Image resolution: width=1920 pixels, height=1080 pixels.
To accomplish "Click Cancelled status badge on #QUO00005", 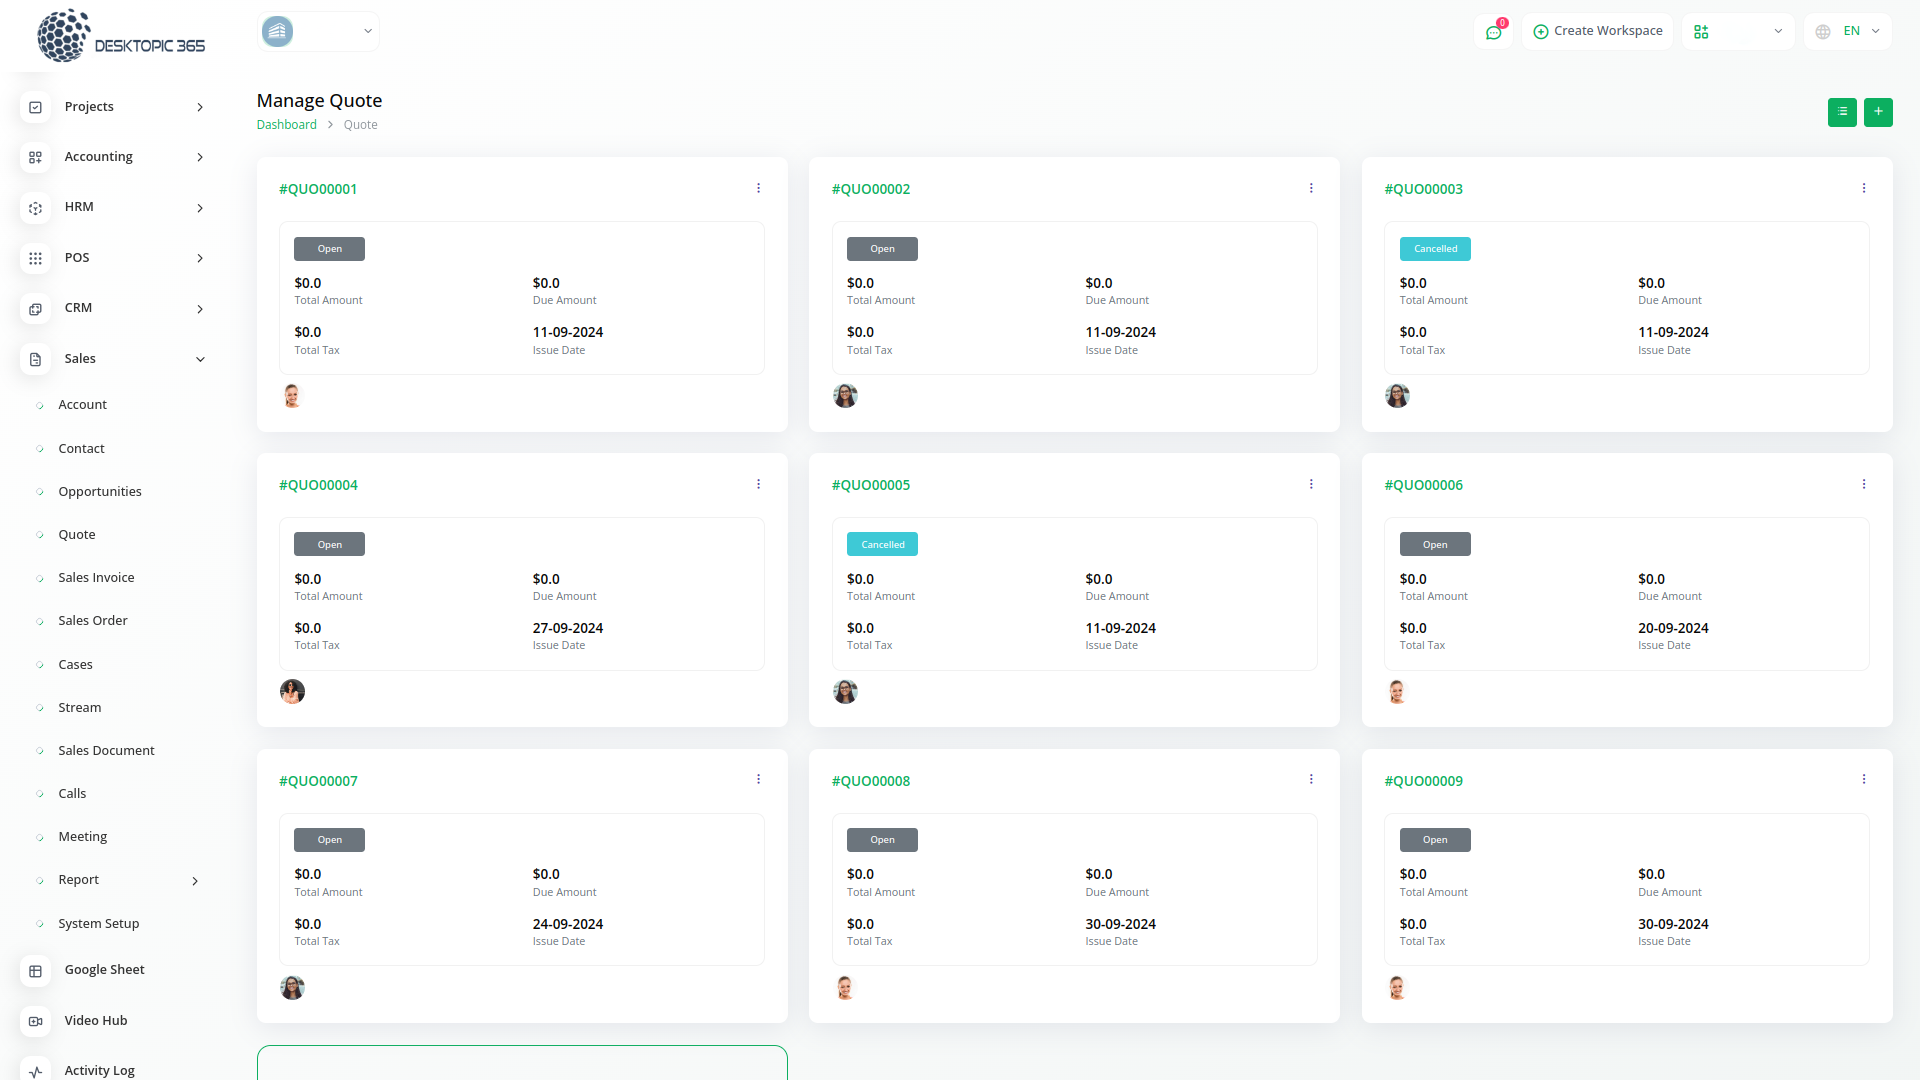I will [x=882, y=545].
